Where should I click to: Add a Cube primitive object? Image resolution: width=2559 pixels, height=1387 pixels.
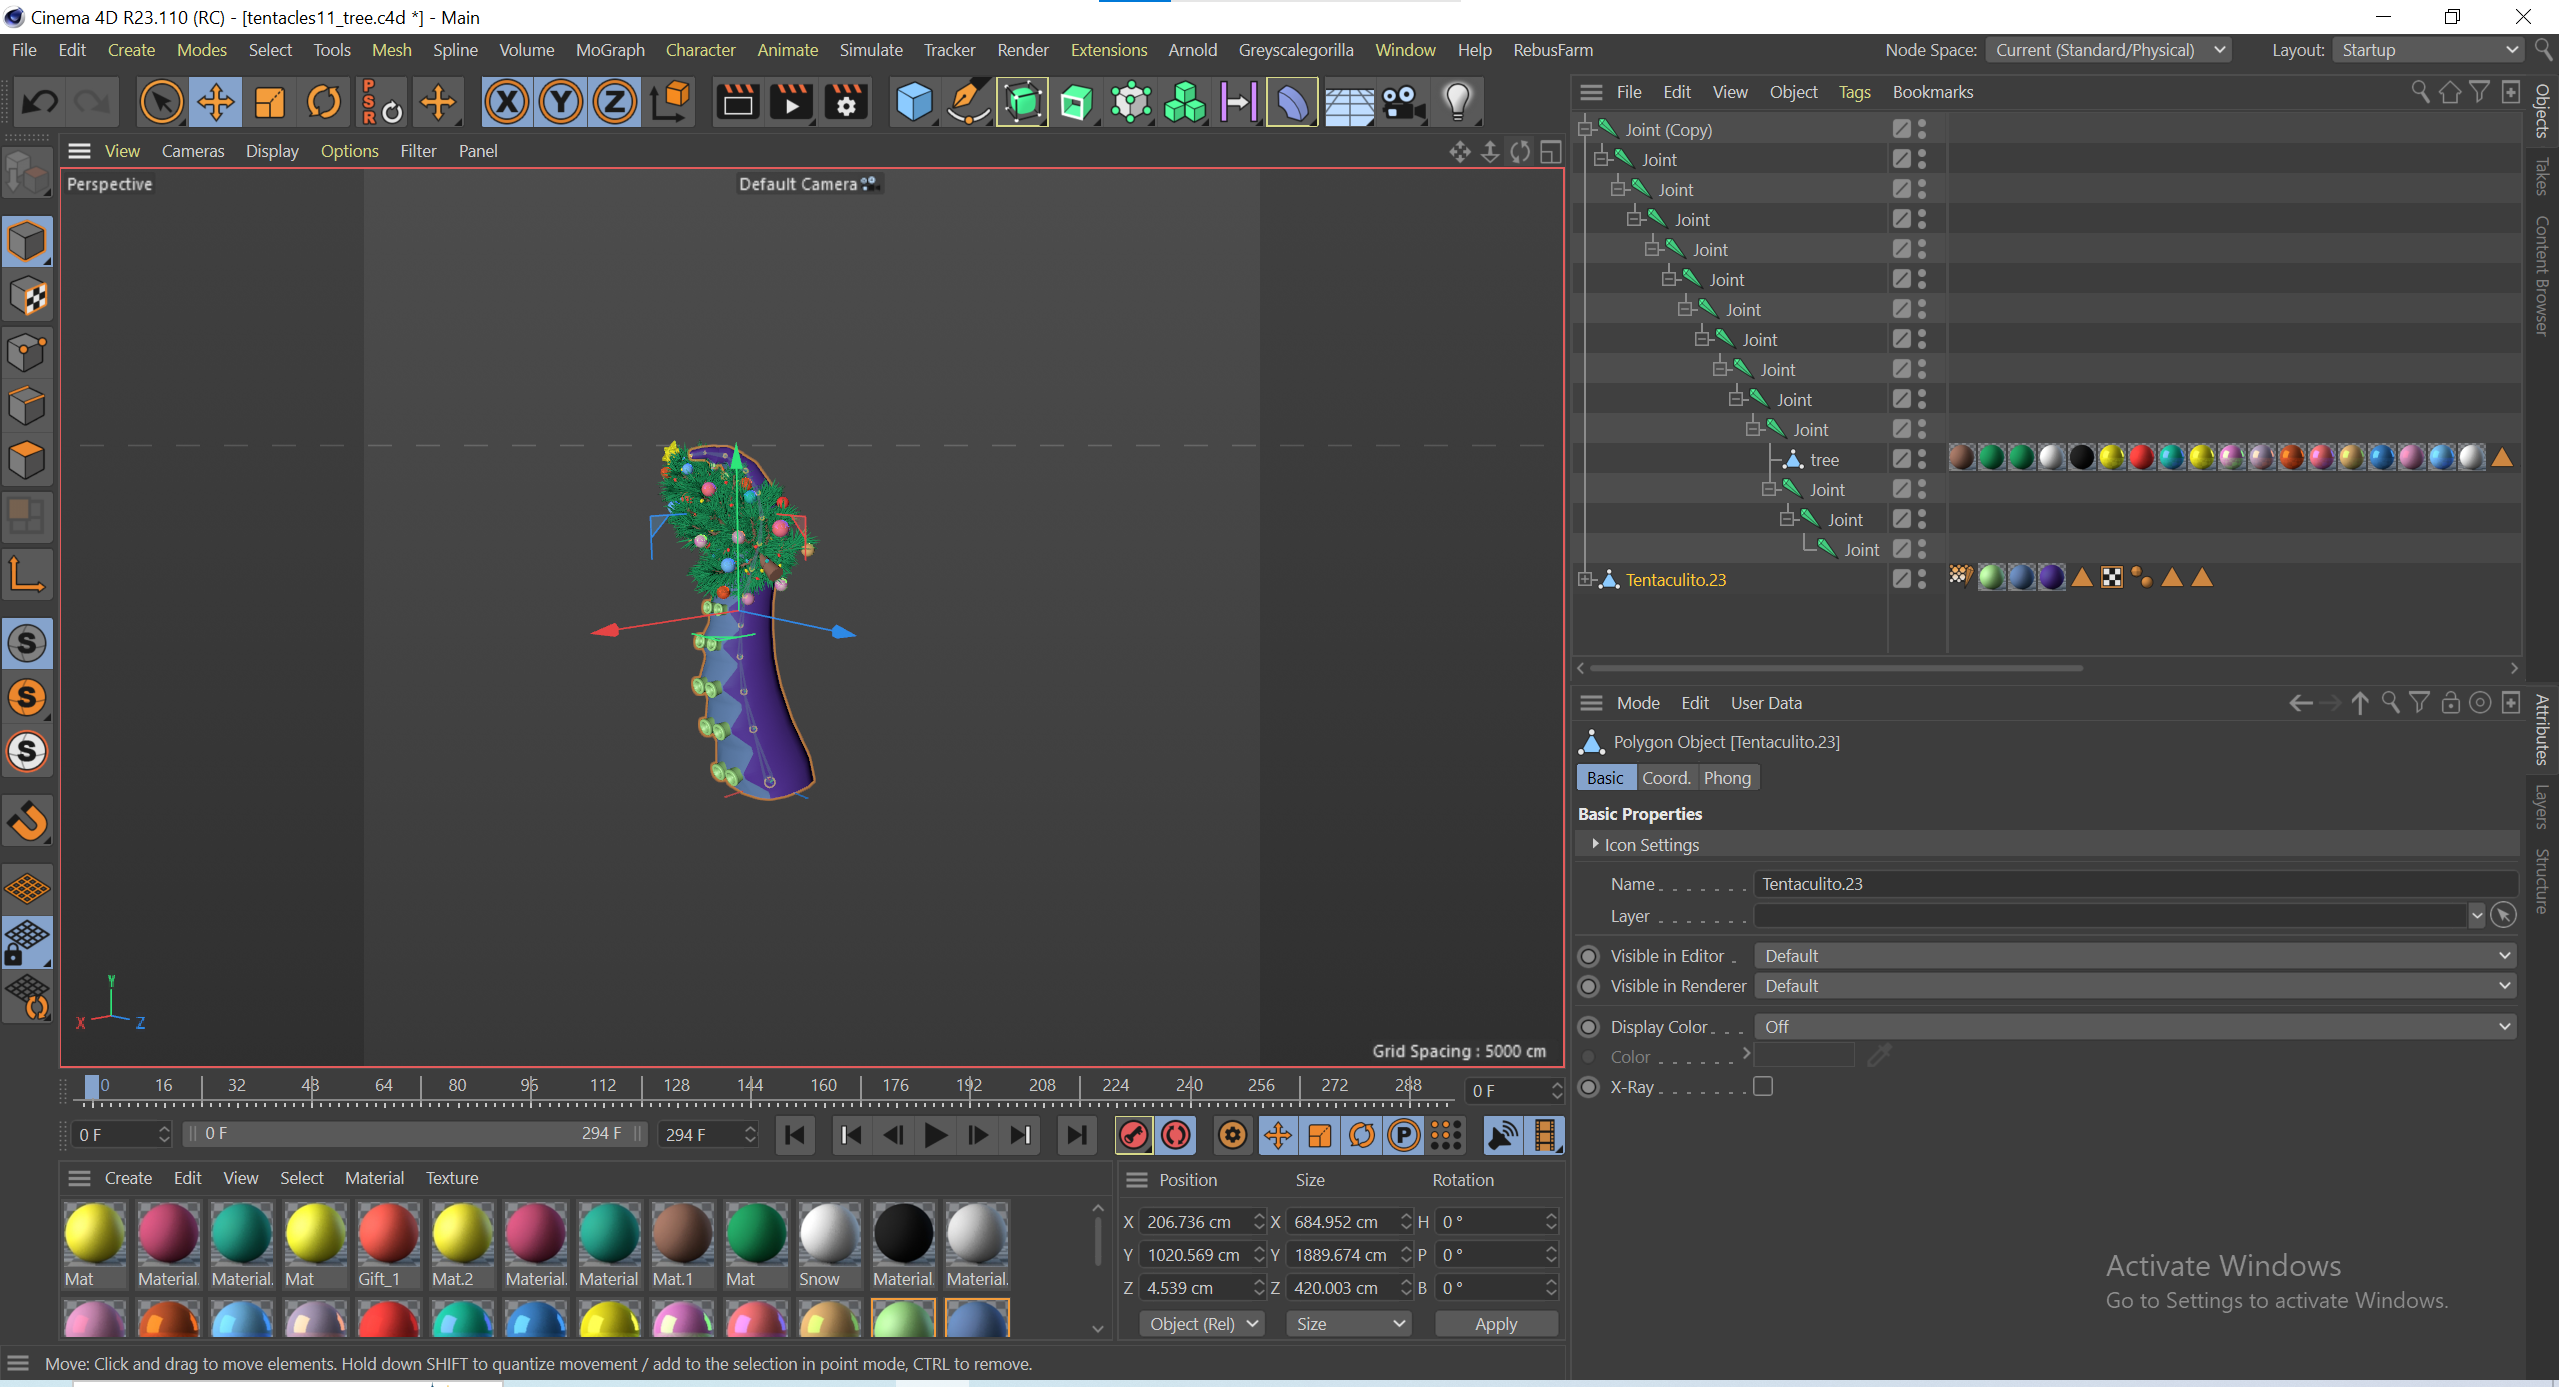coord(913,102)
